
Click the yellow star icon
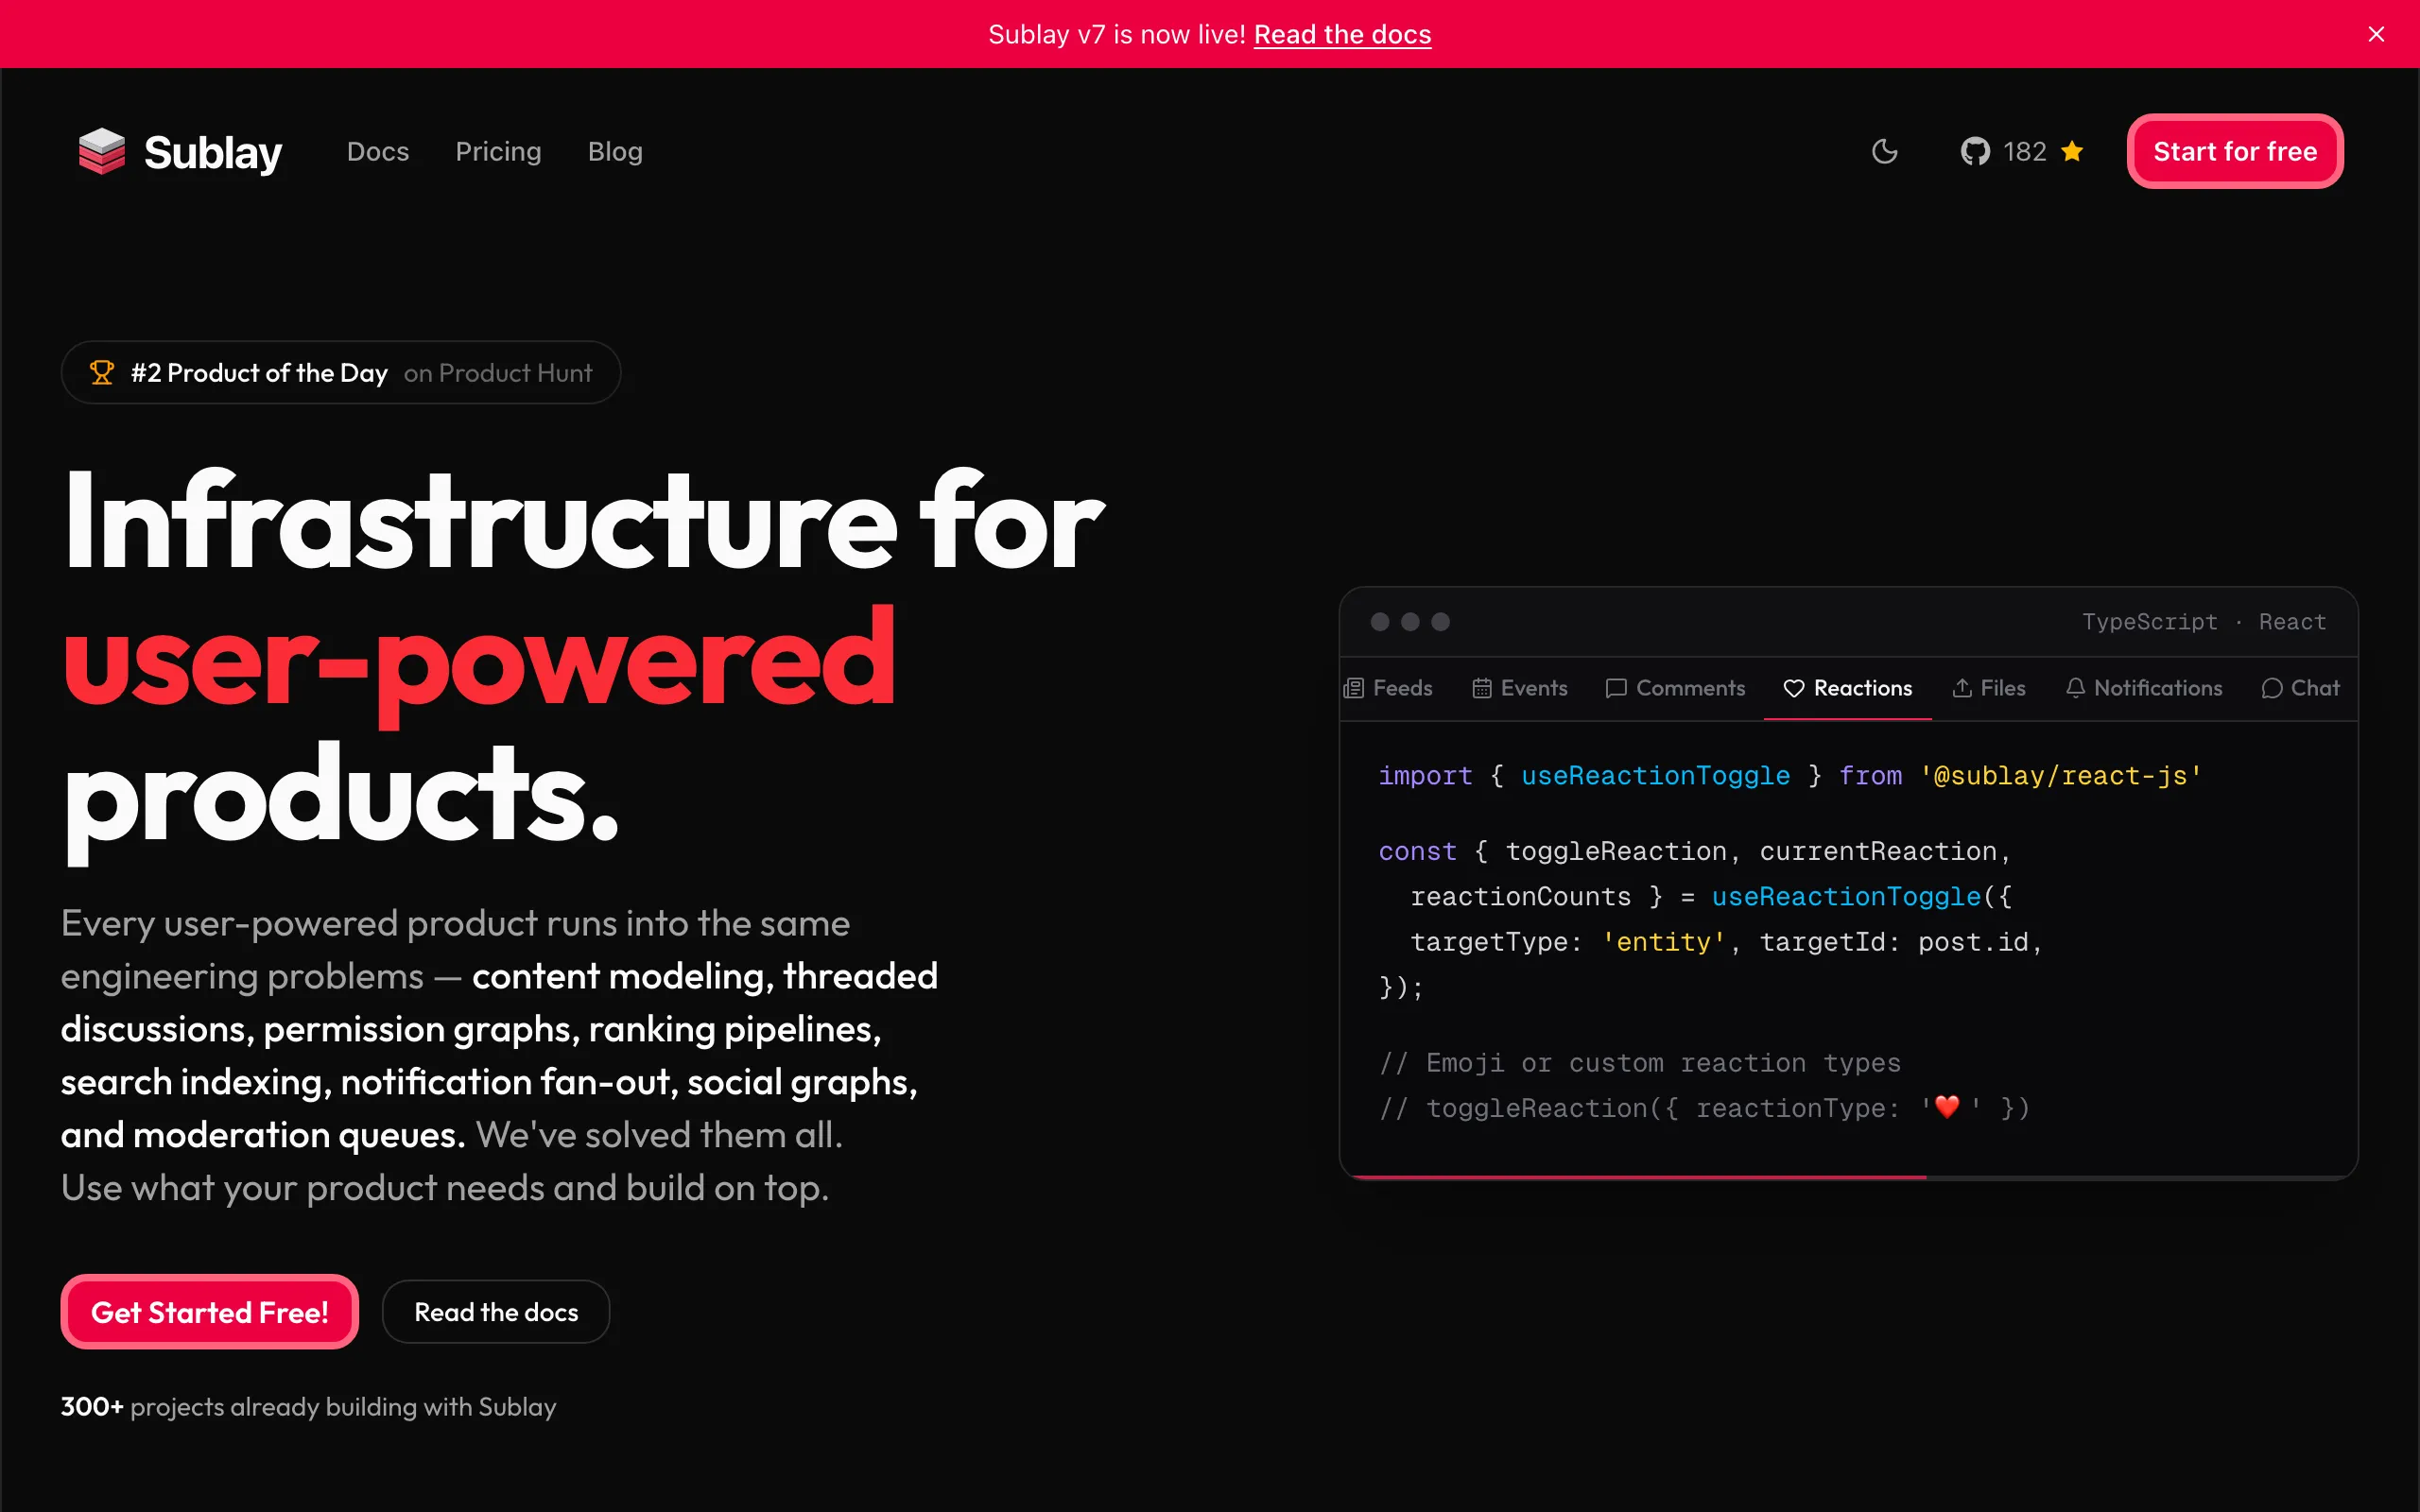2072,151
